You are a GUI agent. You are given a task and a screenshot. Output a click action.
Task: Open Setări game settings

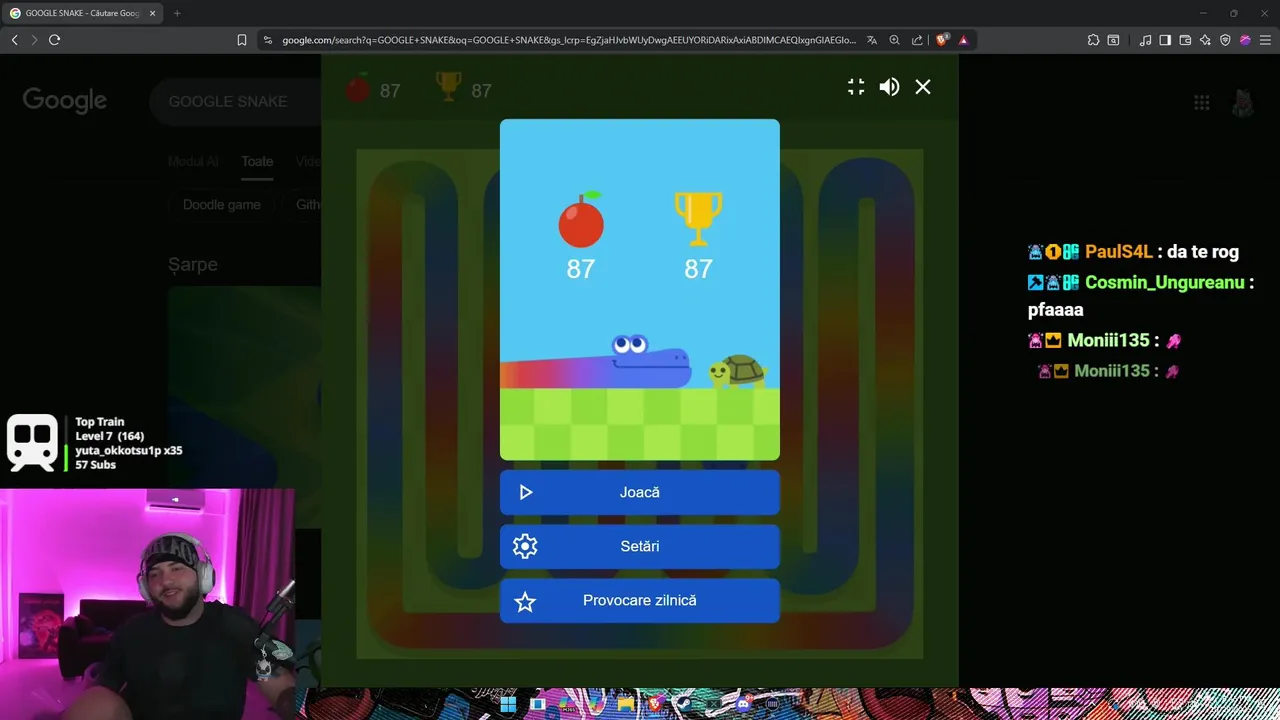[640, 546]
